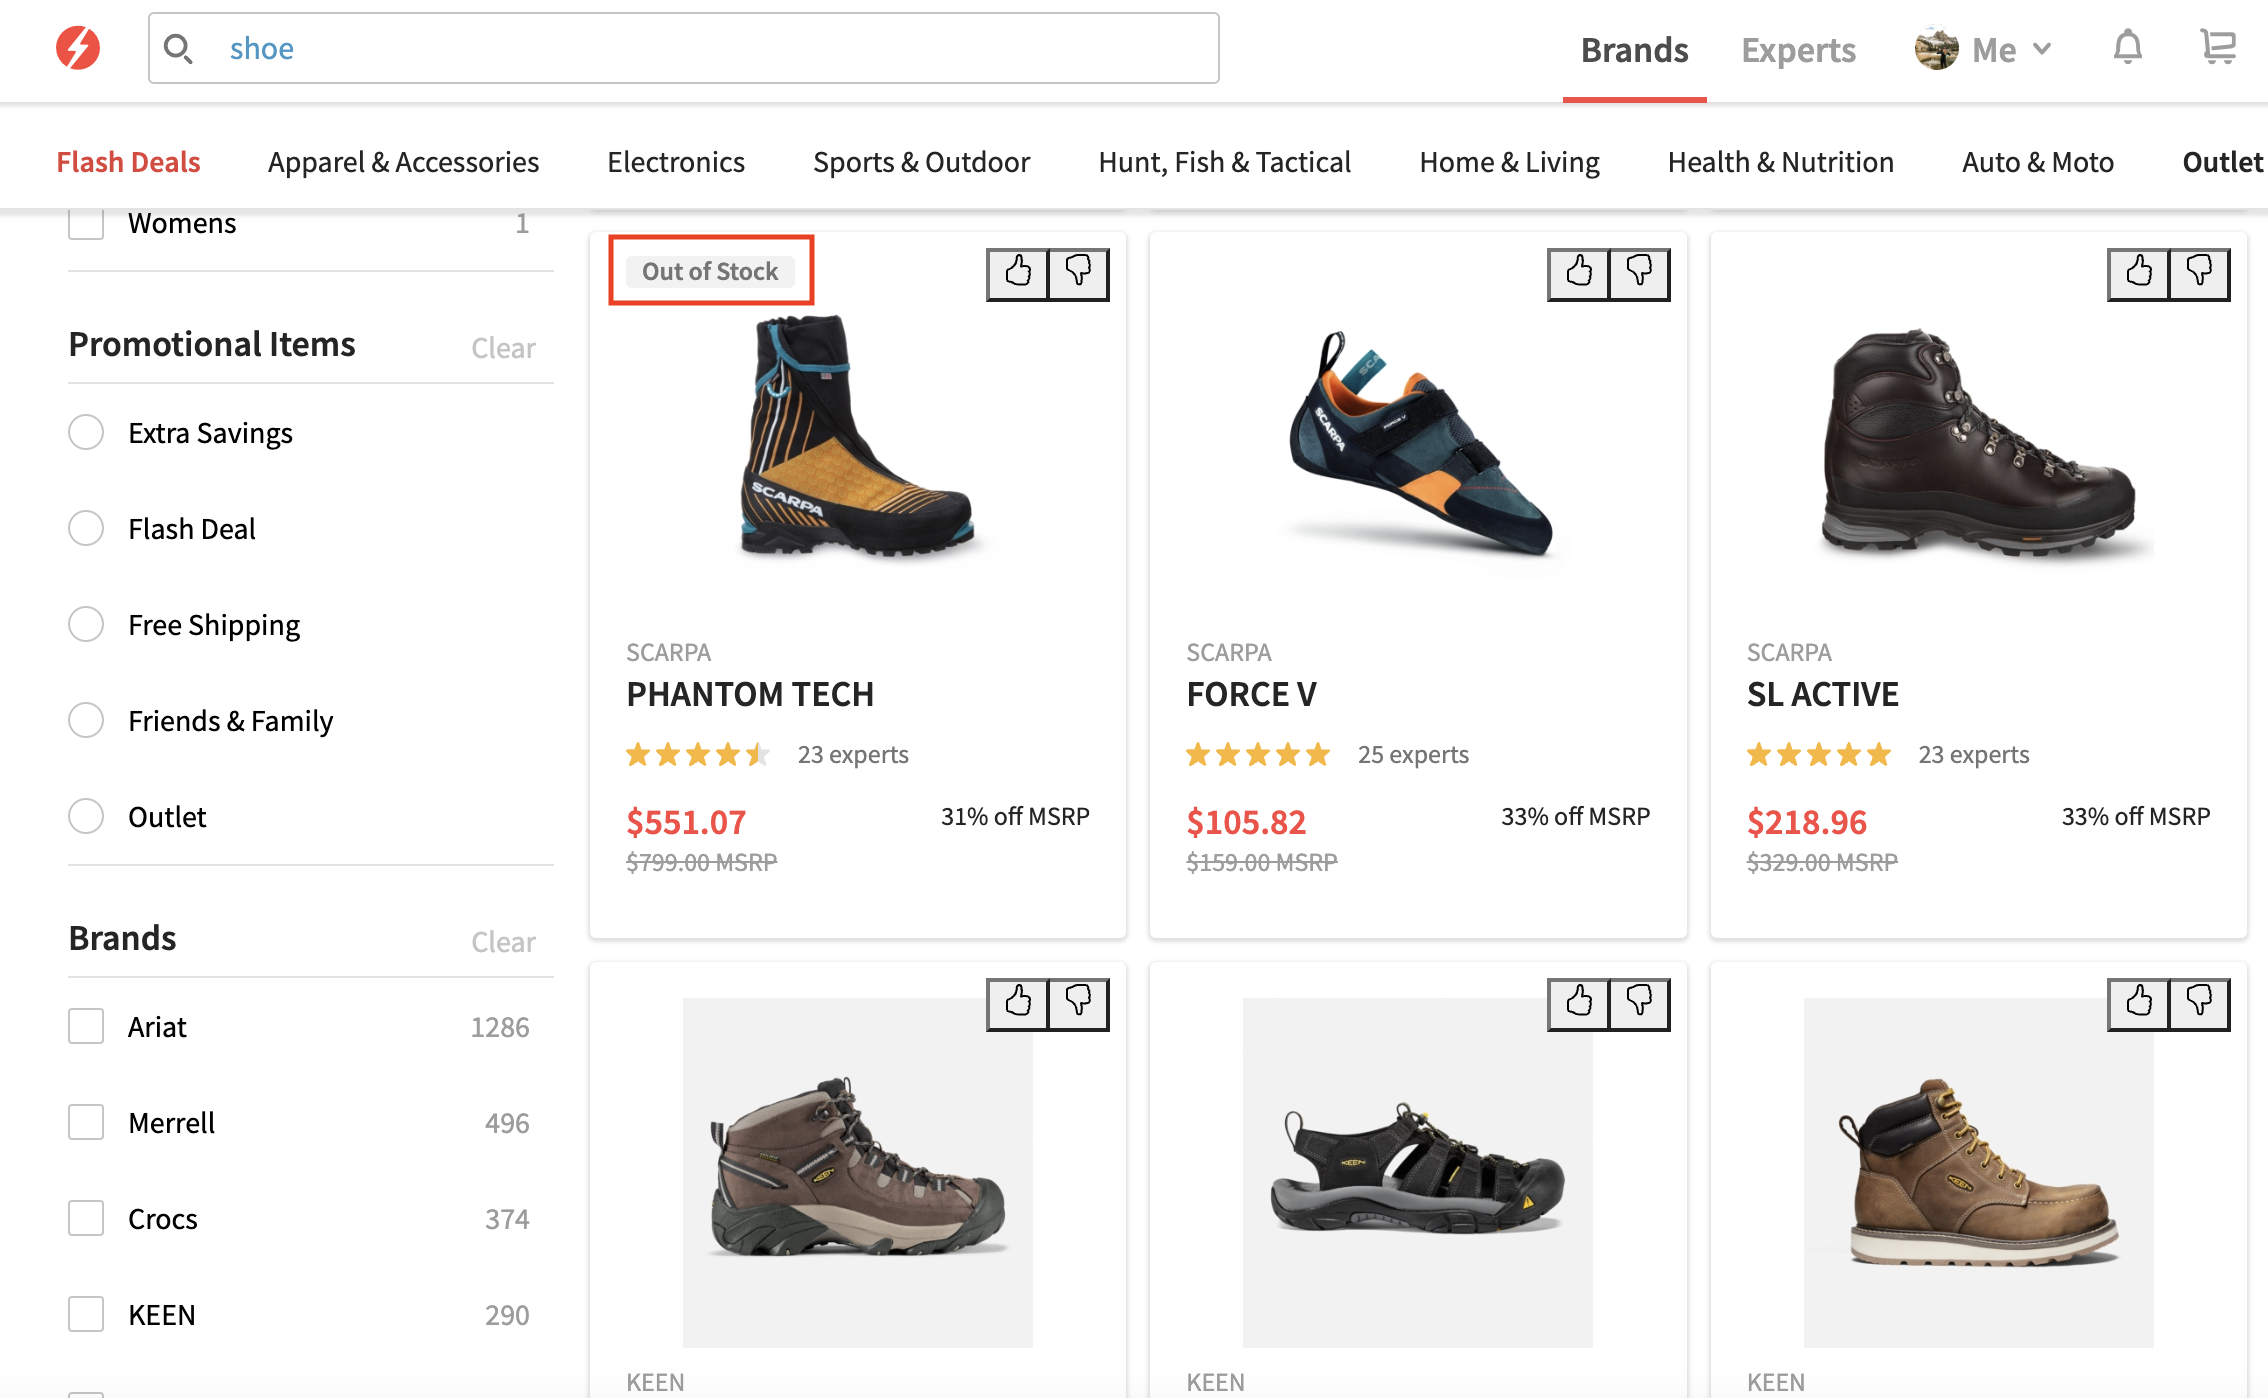Click the Out of Stock badge
2268x1398 pixels.
pos(710,271)
